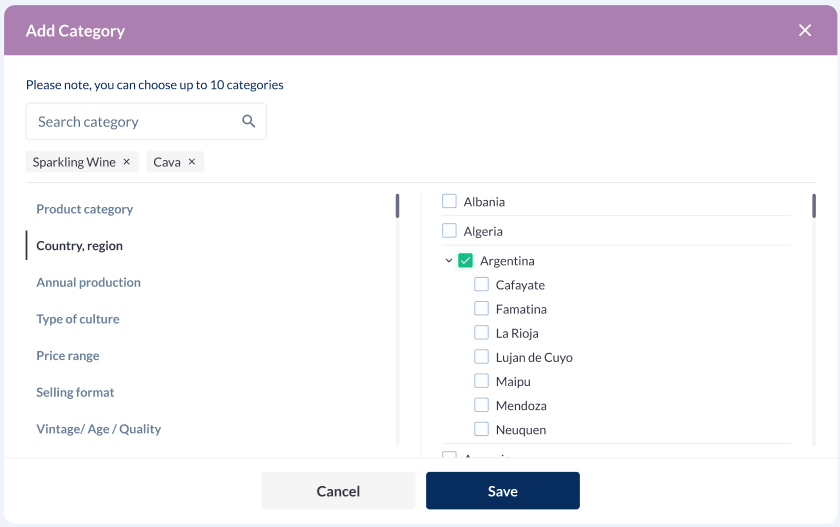Remove the Cava category tag
Viewport: 840px width, 527px height.
[x=192, y=162]
